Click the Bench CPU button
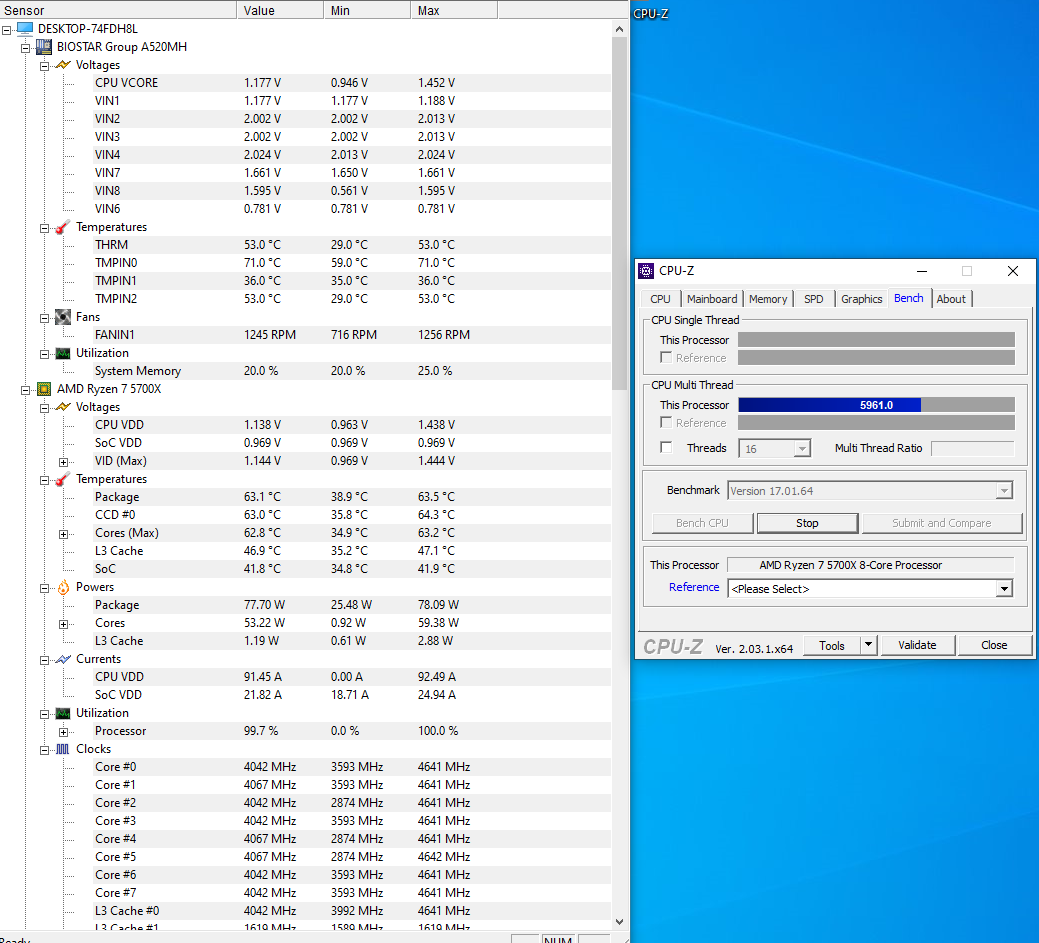 tap(702, 523)
